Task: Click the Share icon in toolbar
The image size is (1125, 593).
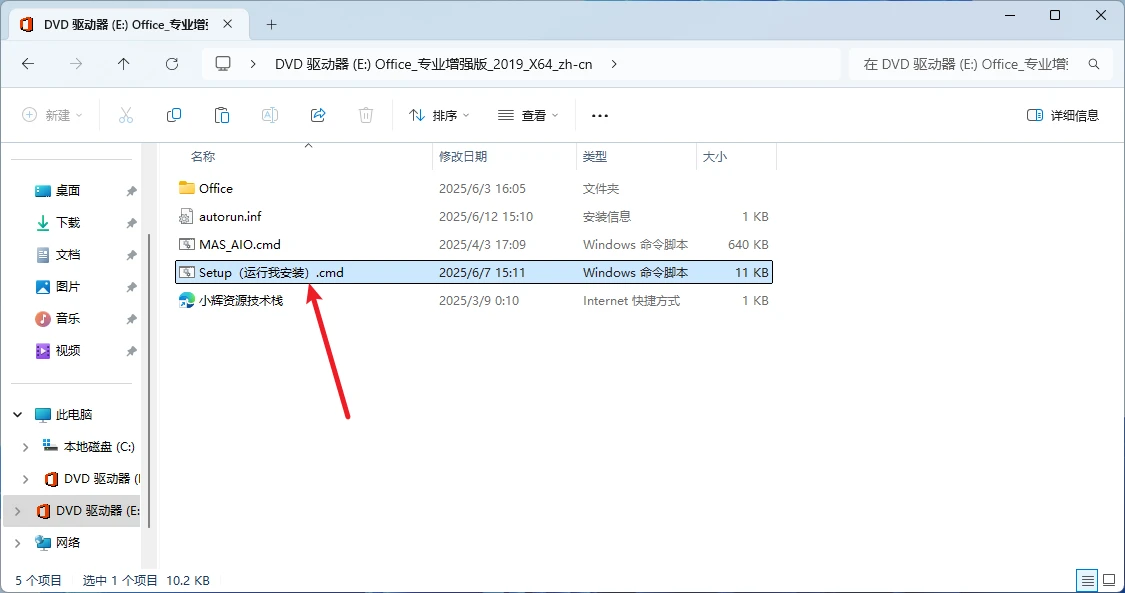Action: tap(318, 115)
